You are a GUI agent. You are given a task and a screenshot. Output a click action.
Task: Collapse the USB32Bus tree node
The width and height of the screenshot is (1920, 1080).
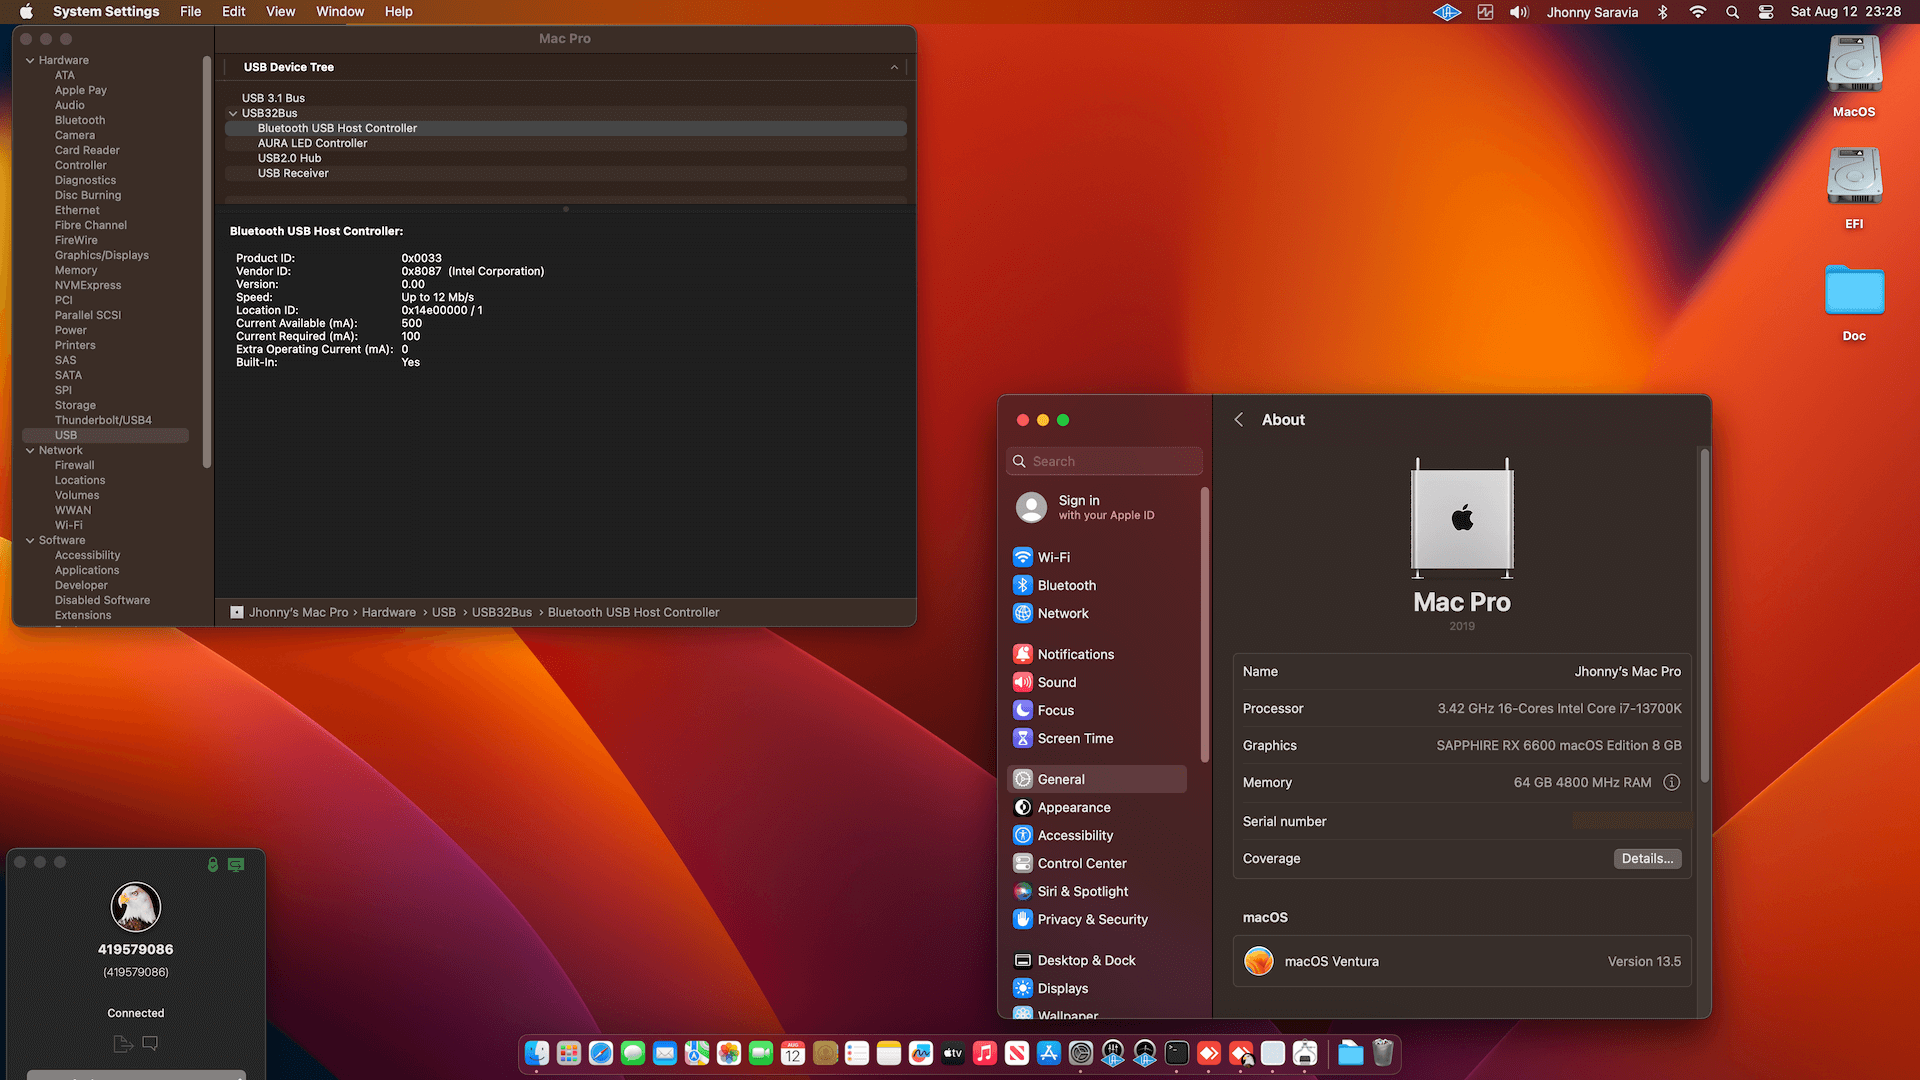pos(233,113)
